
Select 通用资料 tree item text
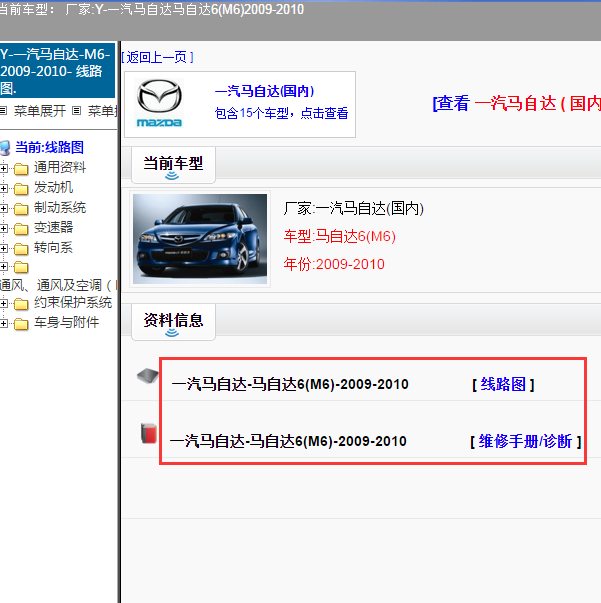pyautogui.click(x=60, y=167)
